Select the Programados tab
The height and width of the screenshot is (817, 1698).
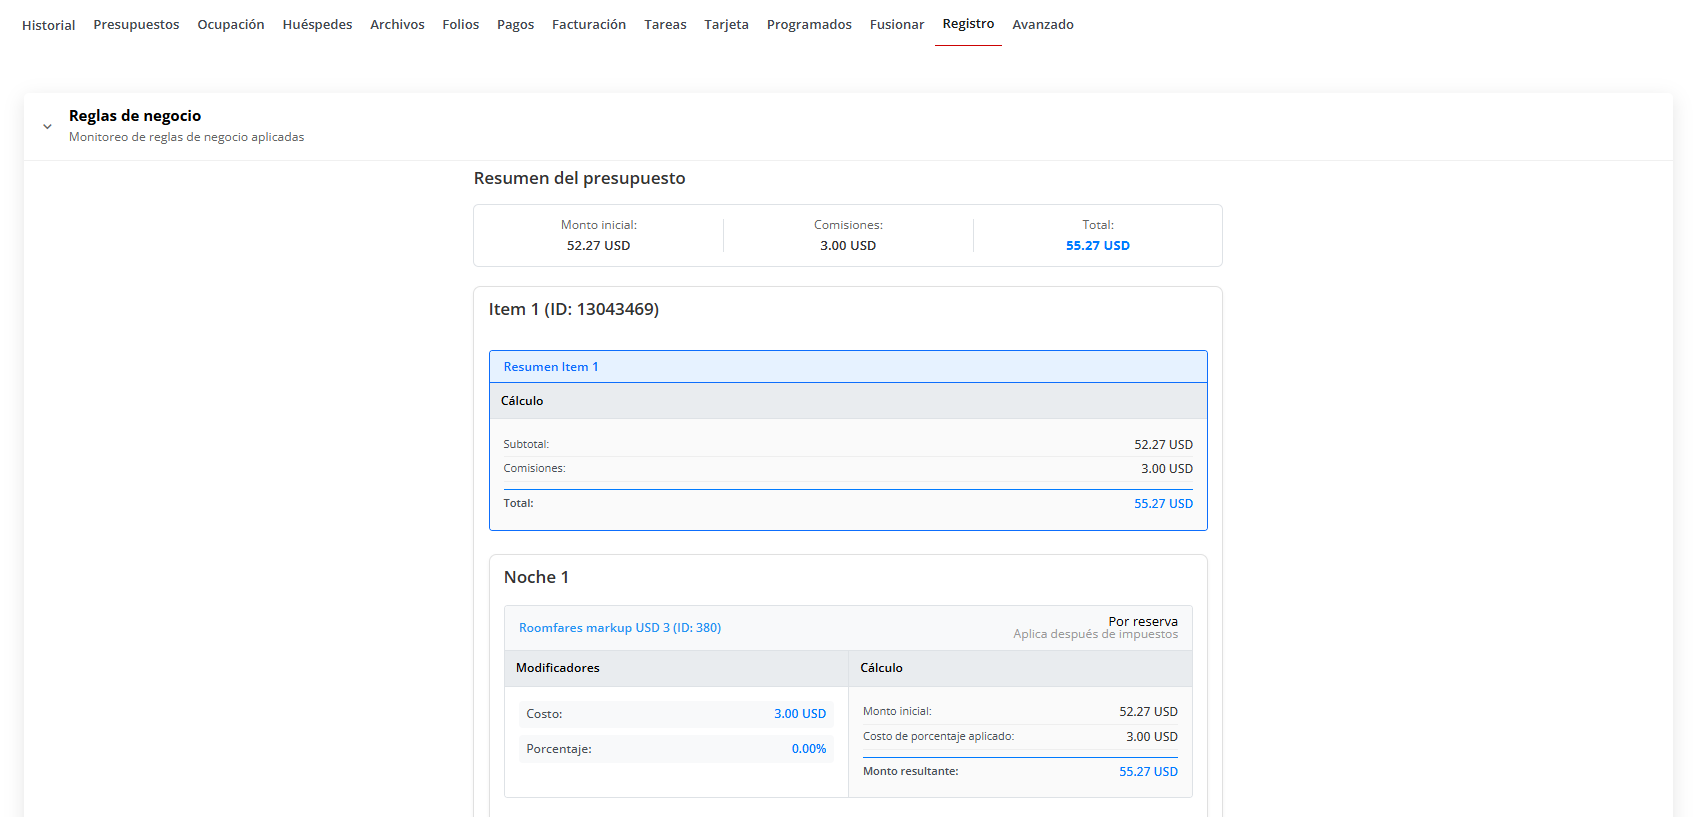809,25
